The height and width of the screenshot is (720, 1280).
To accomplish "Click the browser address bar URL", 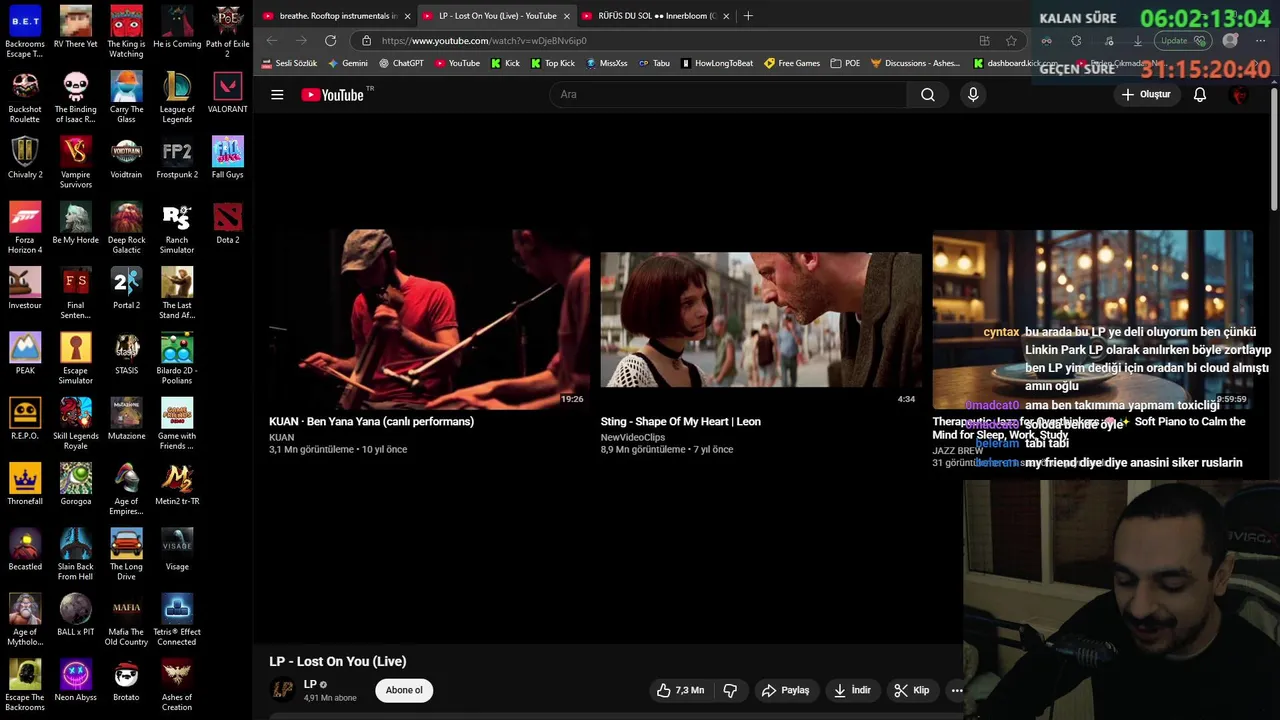I will 484,41.
